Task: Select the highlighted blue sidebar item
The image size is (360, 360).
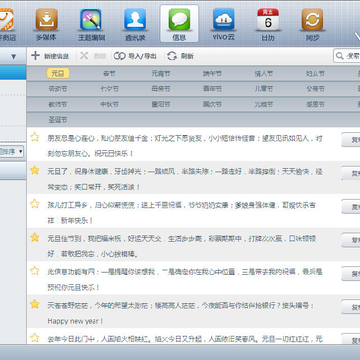Action: click(13, 72)
